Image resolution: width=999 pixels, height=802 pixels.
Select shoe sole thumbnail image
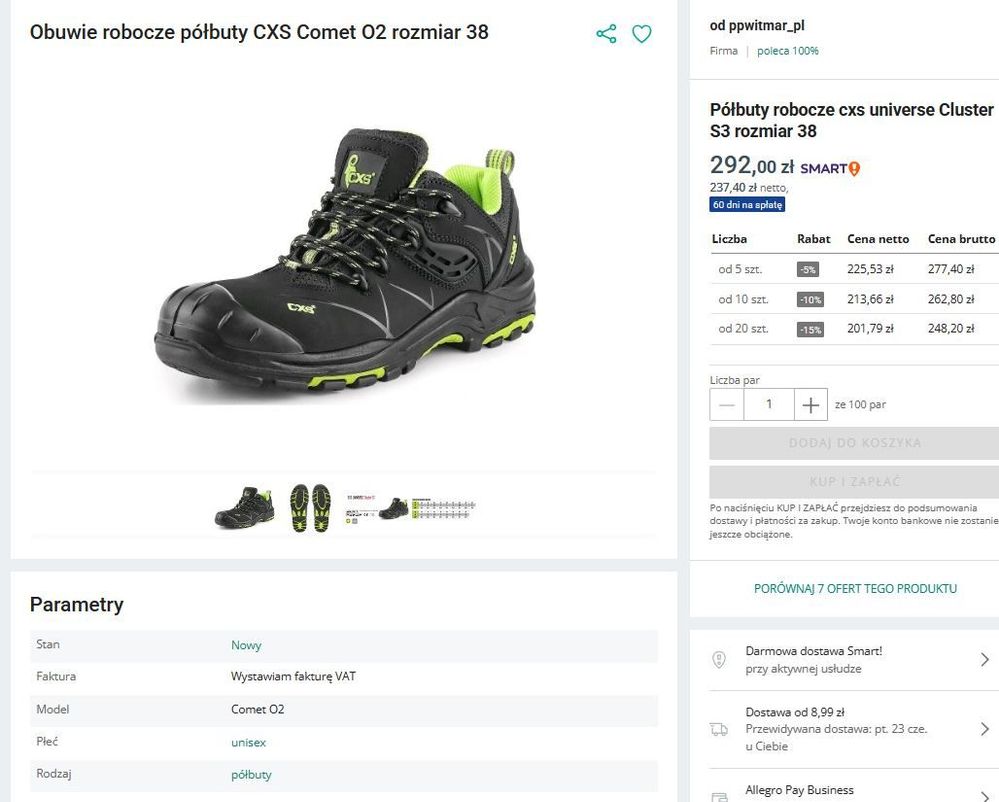coord(309,507)
